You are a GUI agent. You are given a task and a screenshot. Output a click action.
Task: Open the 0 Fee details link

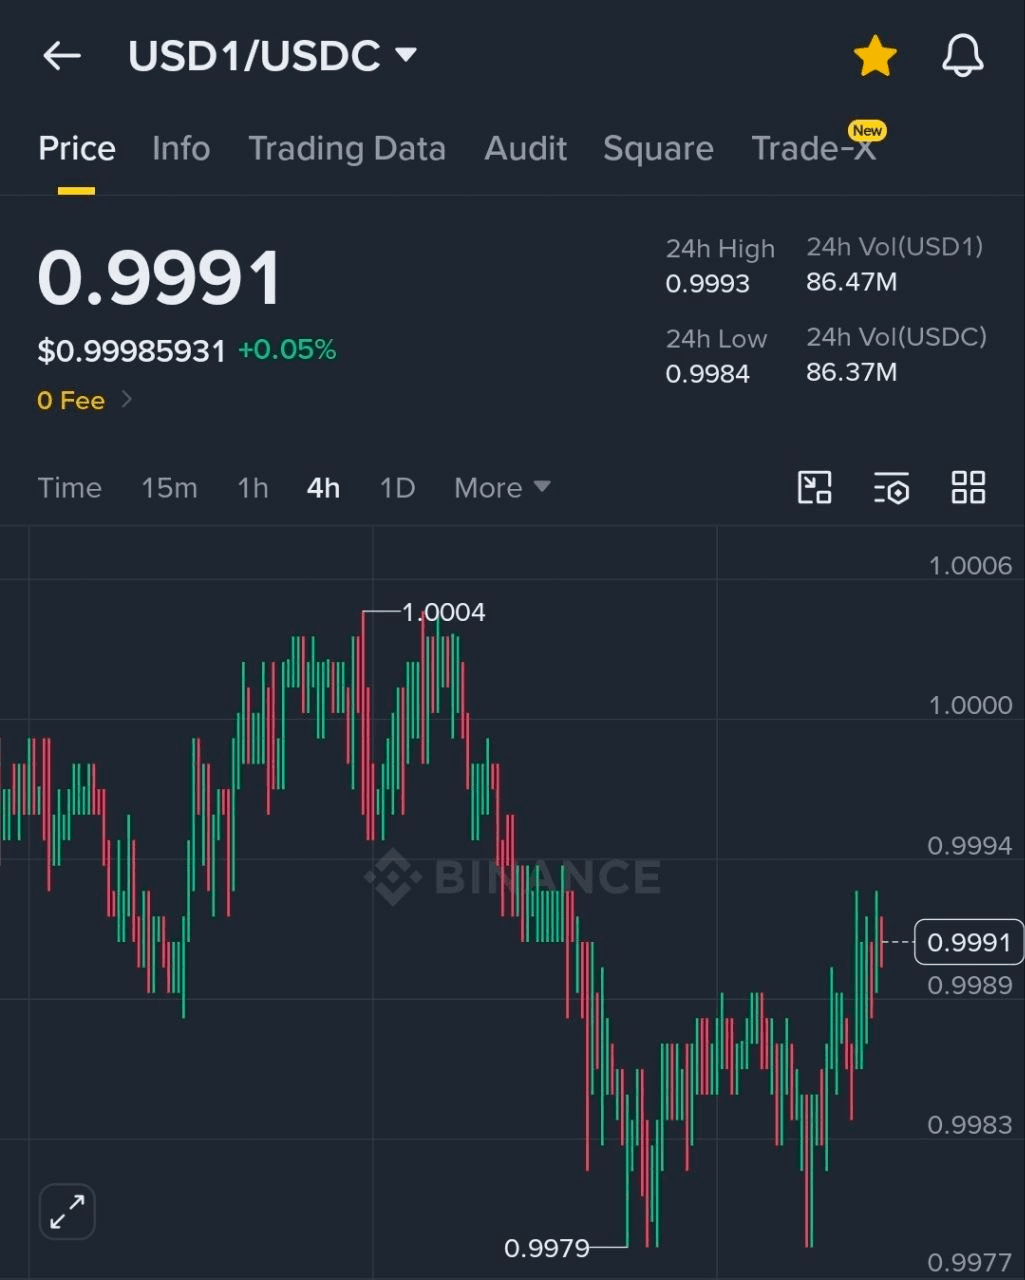pyautogui.click(x=85, y=400)
